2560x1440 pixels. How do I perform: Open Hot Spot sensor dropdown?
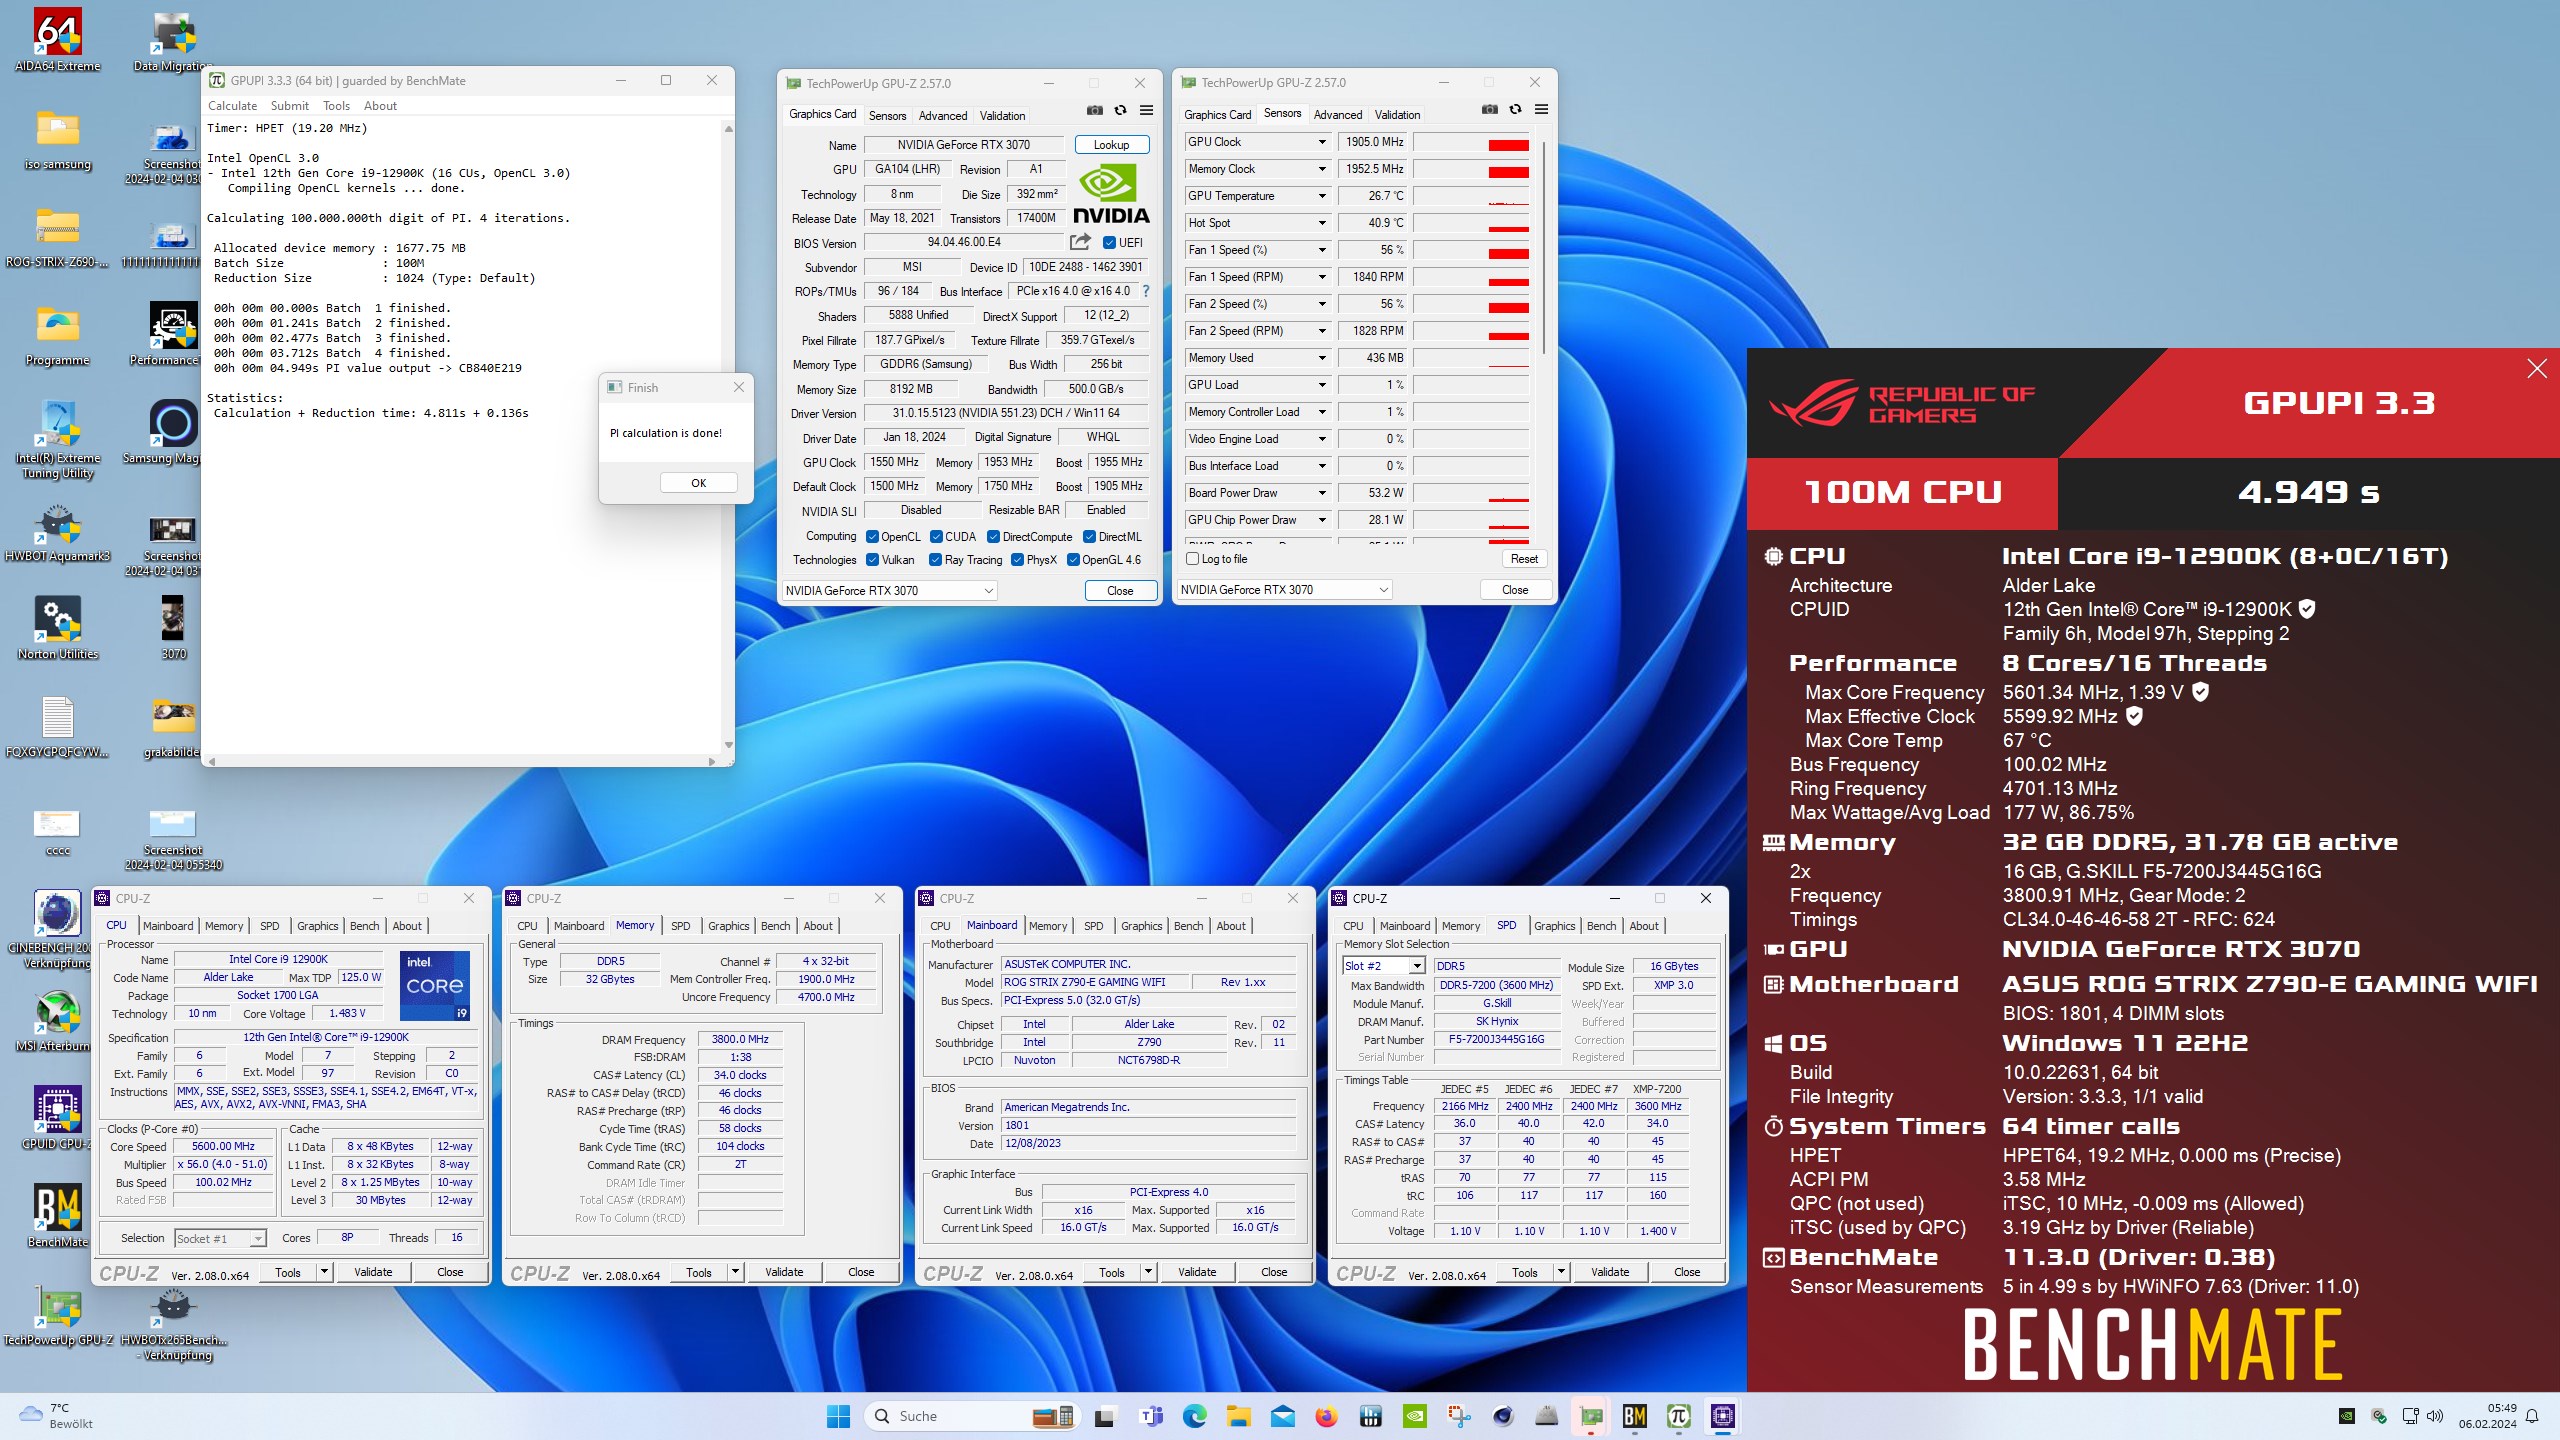pyautogui.click(x=1322, y=223)
